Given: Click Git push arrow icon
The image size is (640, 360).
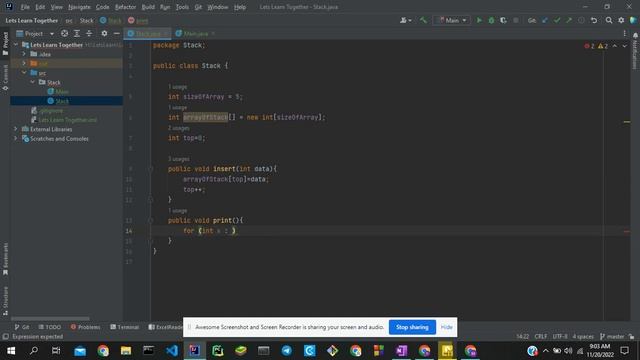Looking at the screenshot, I should click(569, 20).
